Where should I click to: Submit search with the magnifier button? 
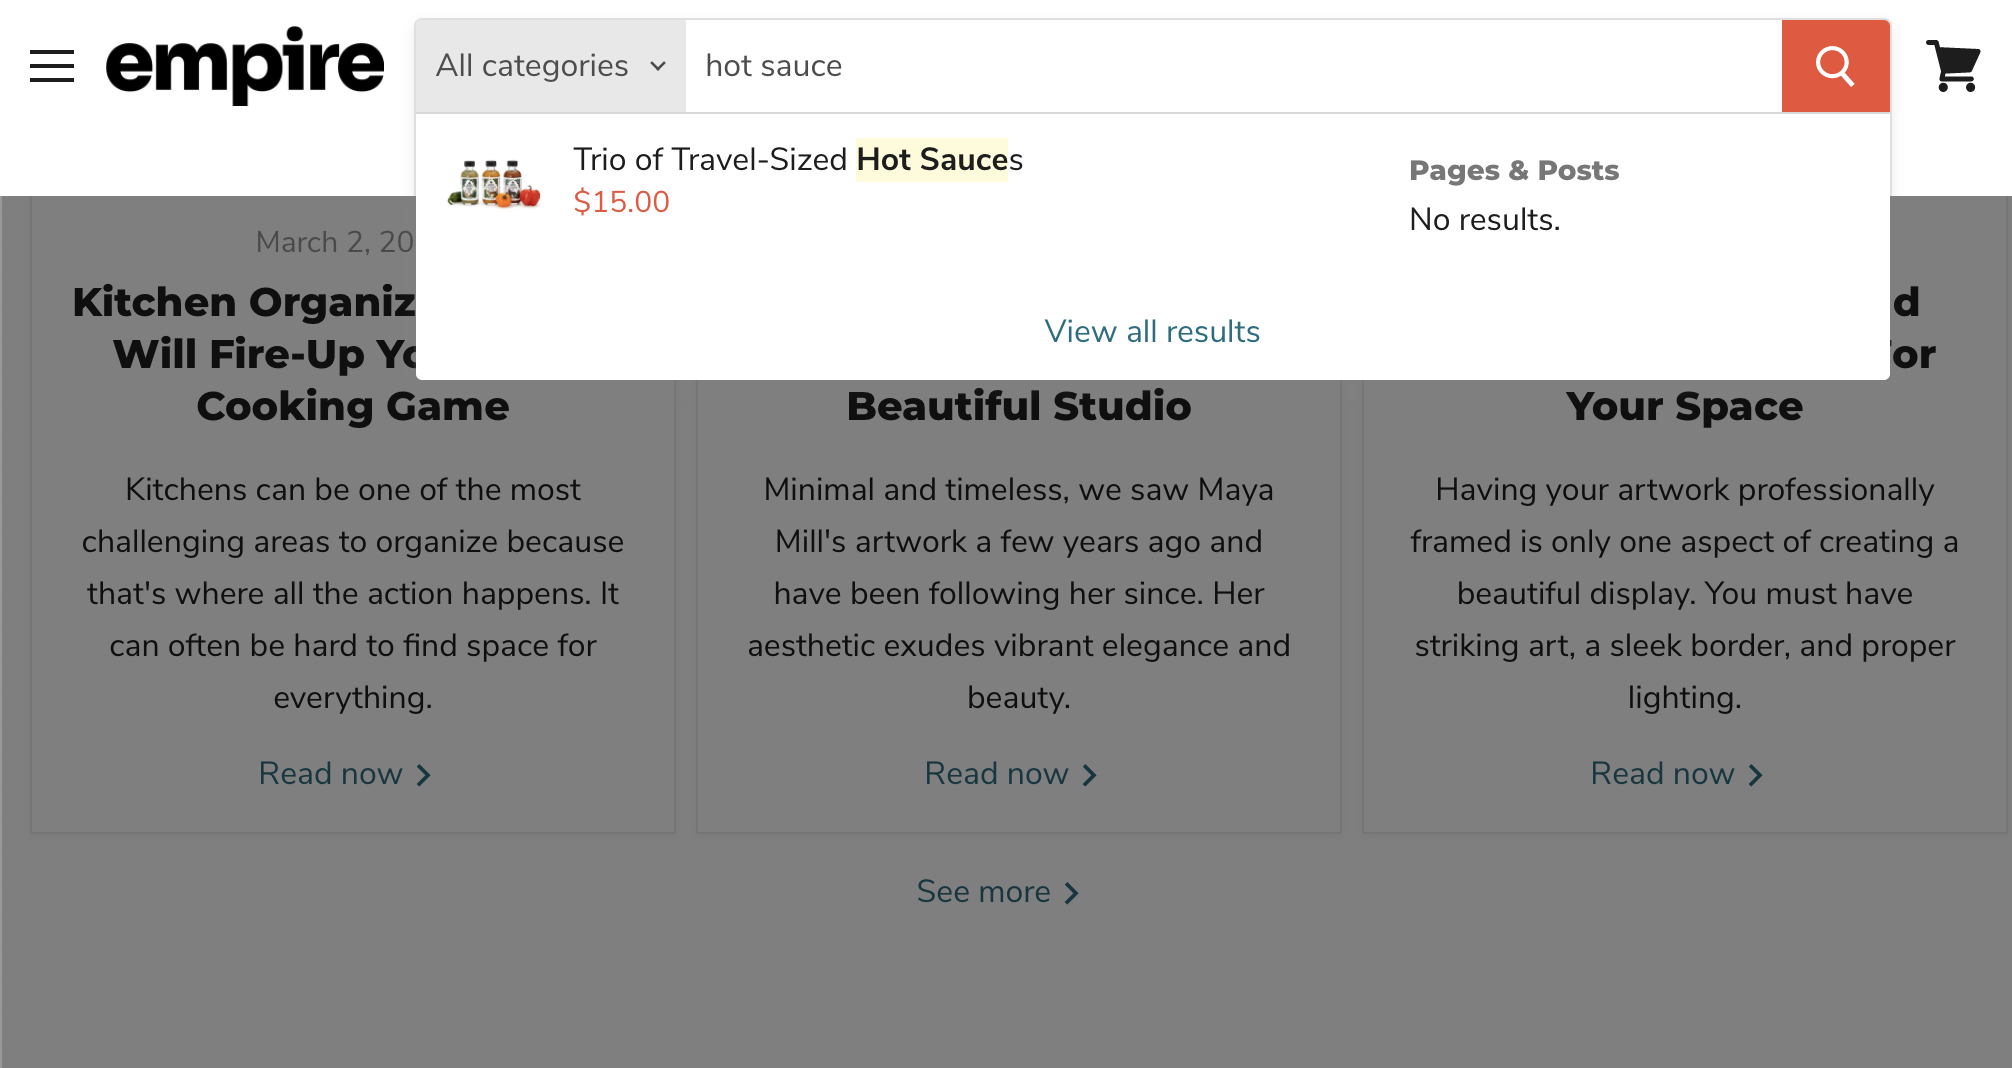tap(1835, 66)
